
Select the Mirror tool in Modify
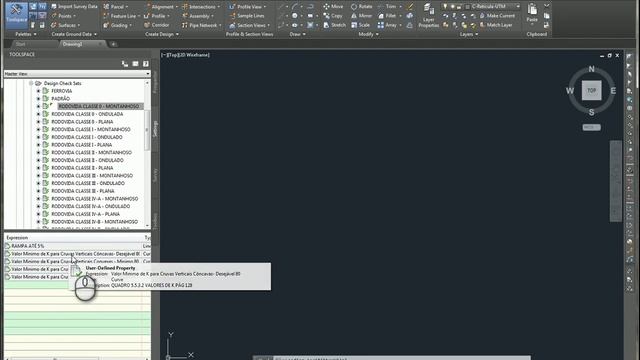[361, 16]
